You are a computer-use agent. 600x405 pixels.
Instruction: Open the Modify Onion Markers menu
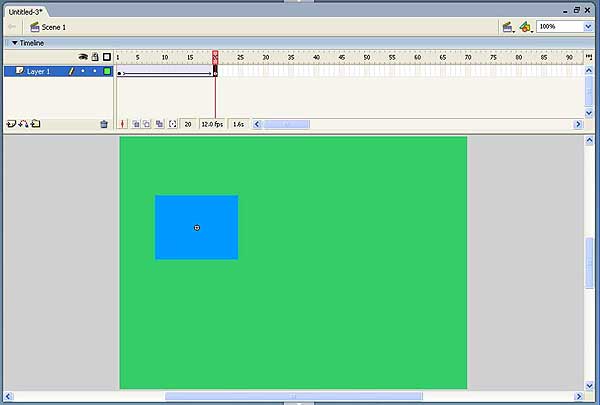[x=172, y=124]
